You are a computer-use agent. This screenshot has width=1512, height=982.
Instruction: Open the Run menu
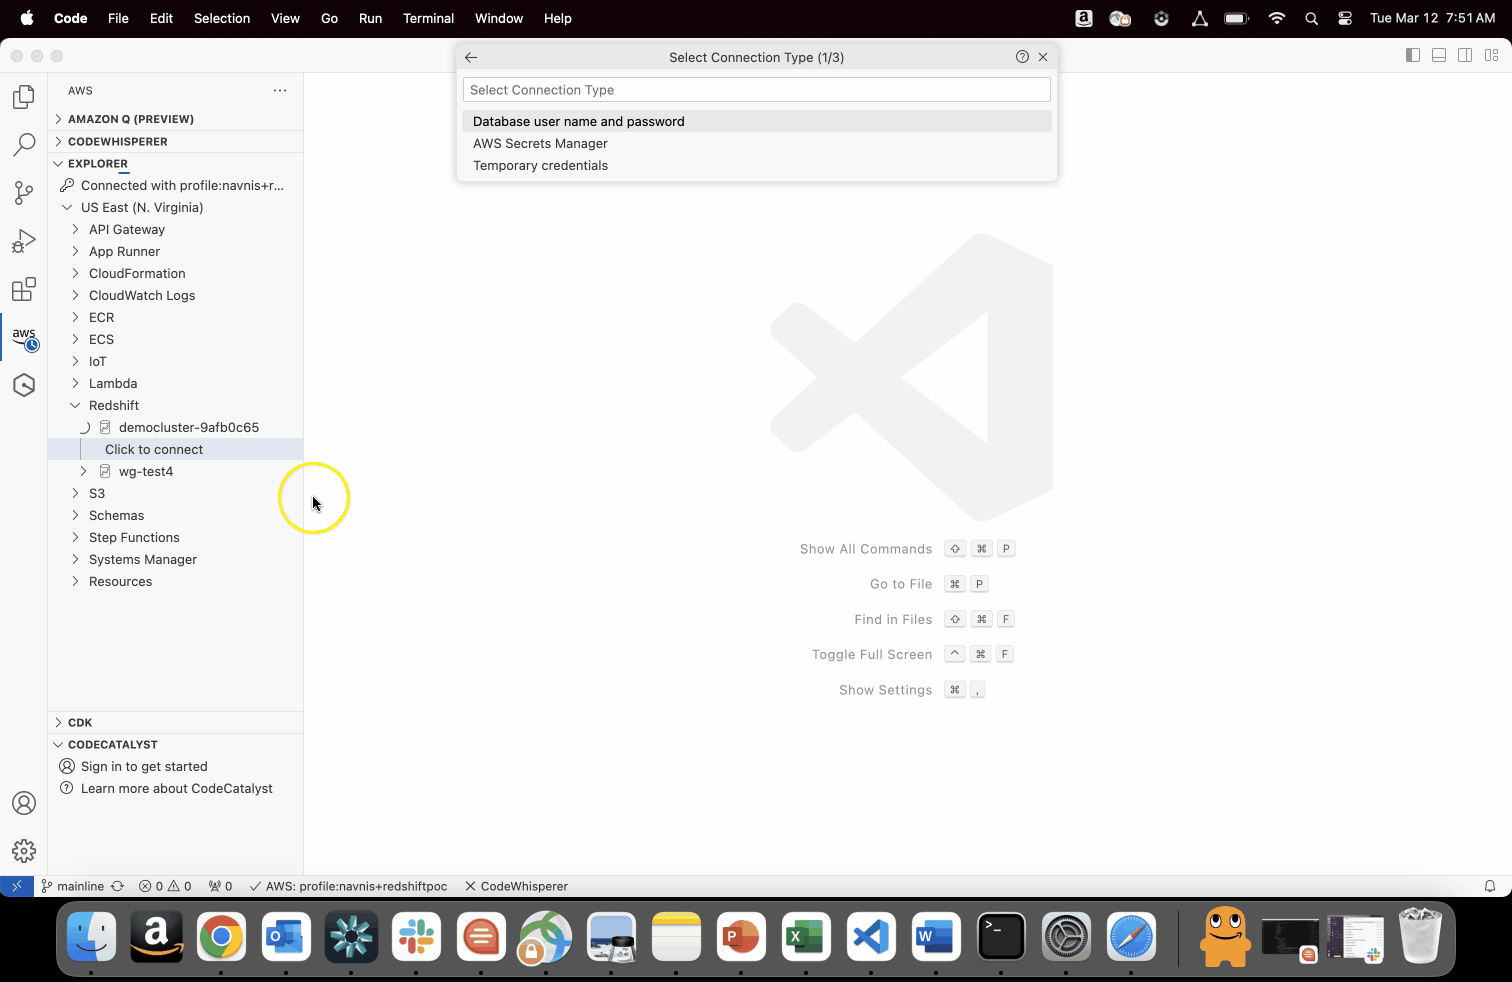(x=370, y=18)
